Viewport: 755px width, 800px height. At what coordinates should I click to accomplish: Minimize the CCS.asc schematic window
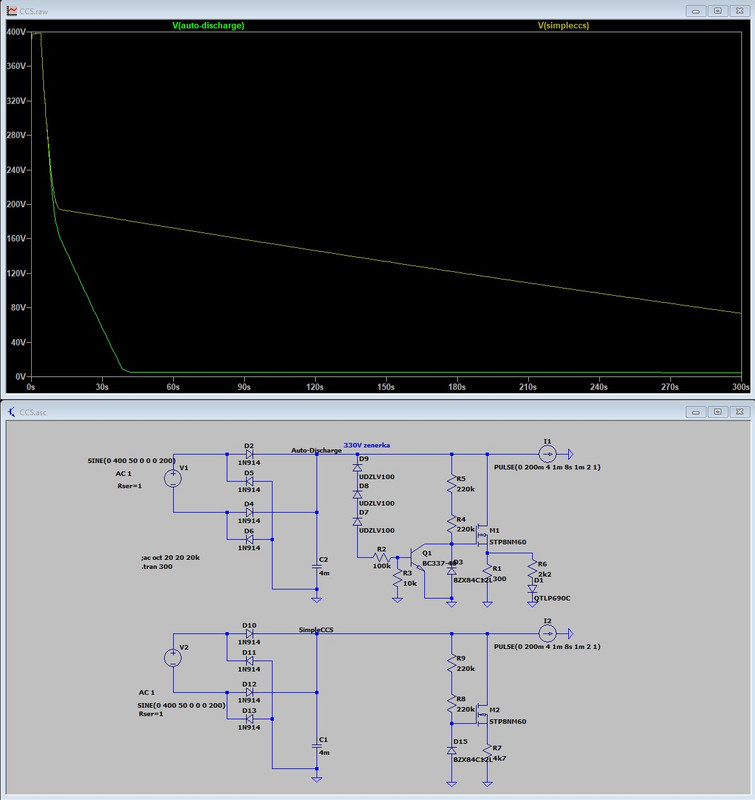[x=696, y=412]
